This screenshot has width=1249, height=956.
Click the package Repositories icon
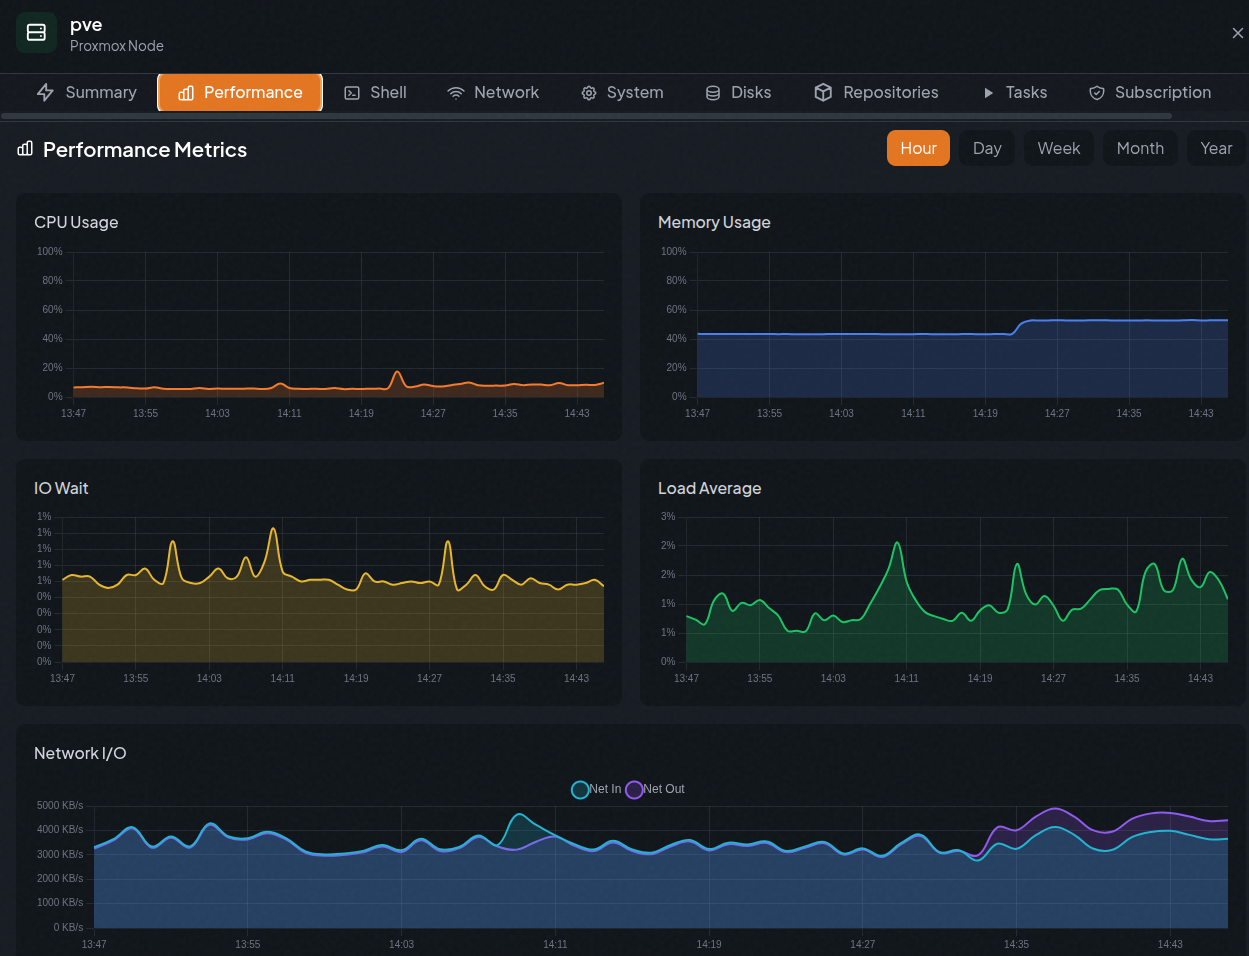(x=823, y=93)
